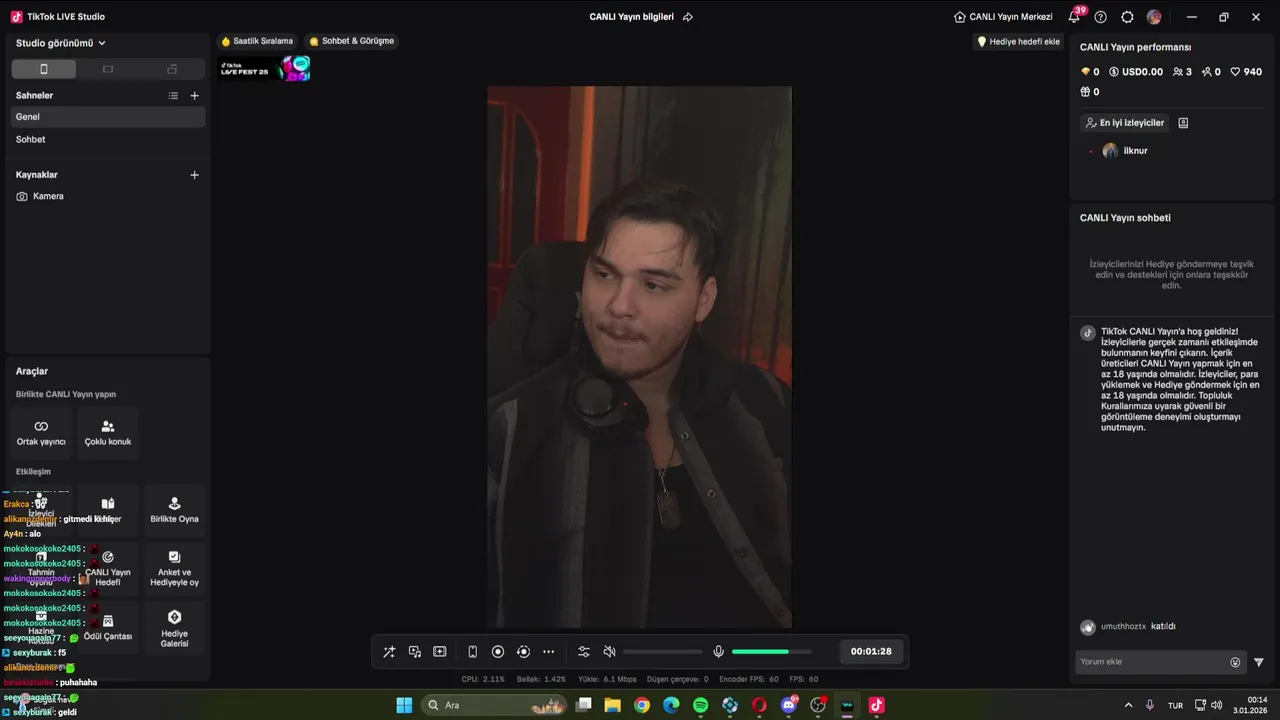Screen dimensions: 1280x720
Task: Open the profile avatar in title bar
Action: pos(1154,17)
